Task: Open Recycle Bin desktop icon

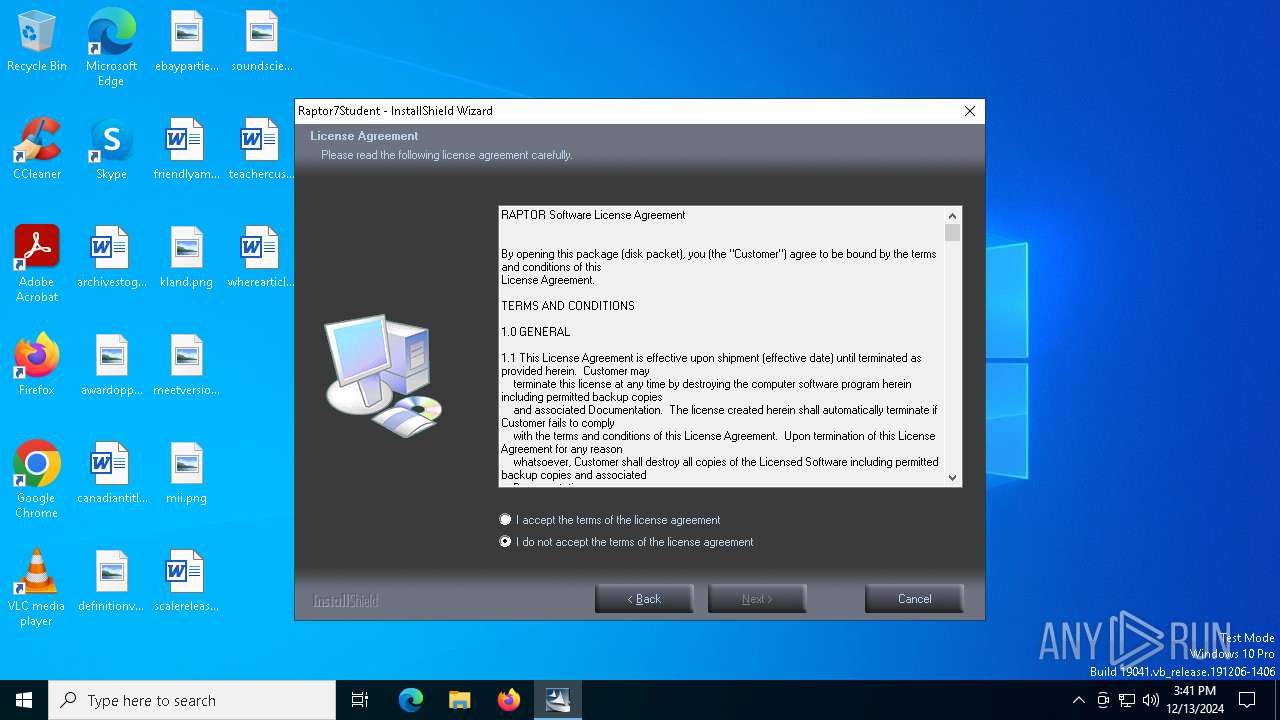Action: [x=37, y=42]
